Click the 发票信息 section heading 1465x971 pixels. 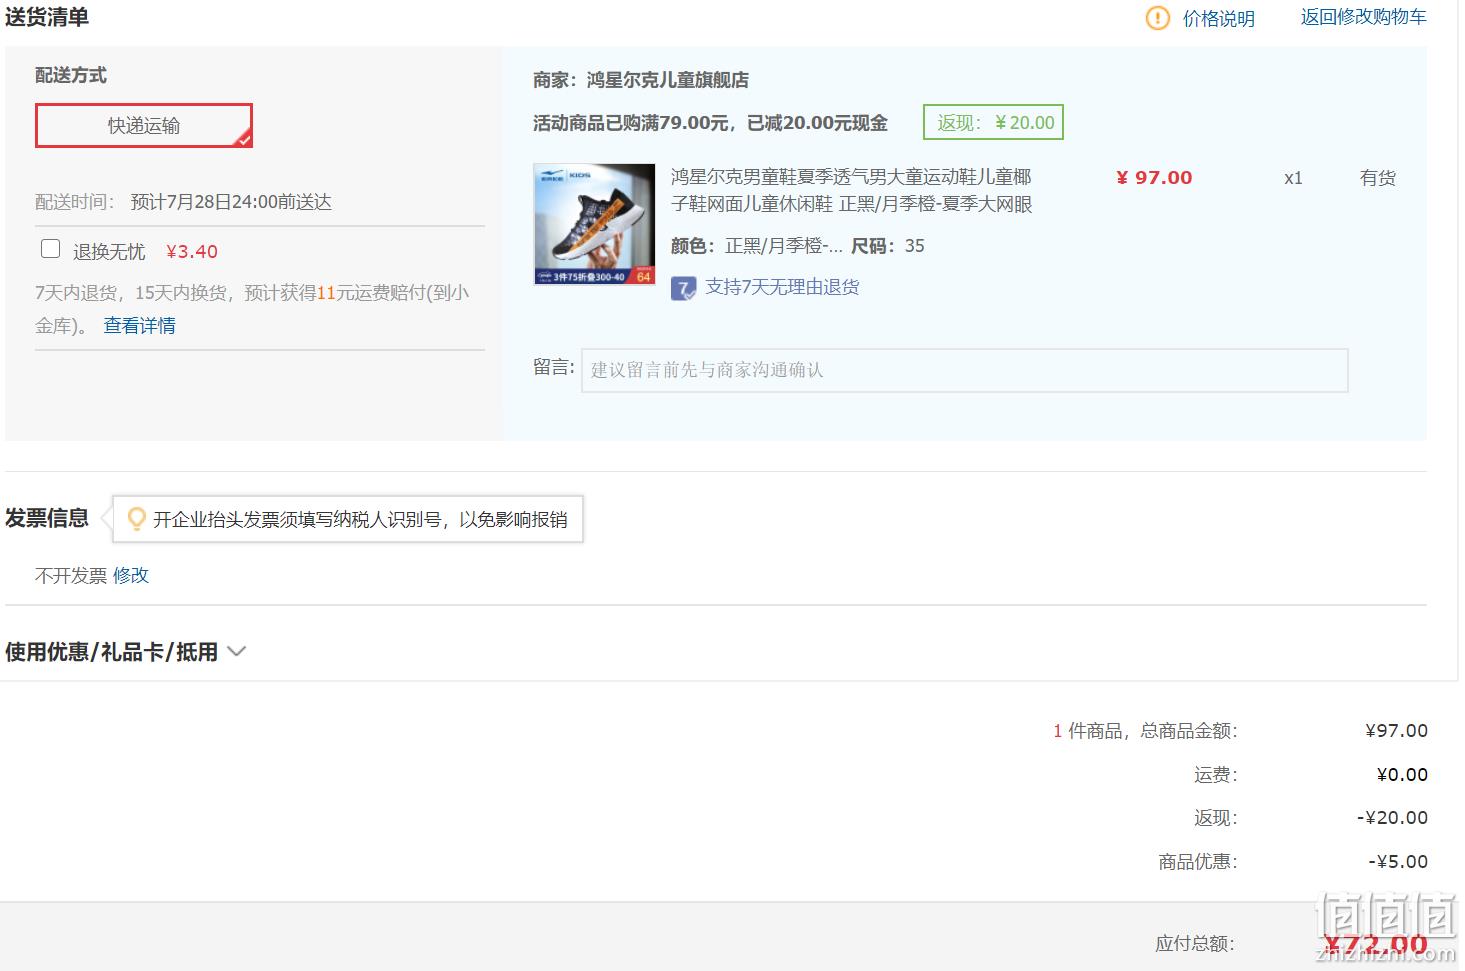pyautogui.click(x=47, y=518)
